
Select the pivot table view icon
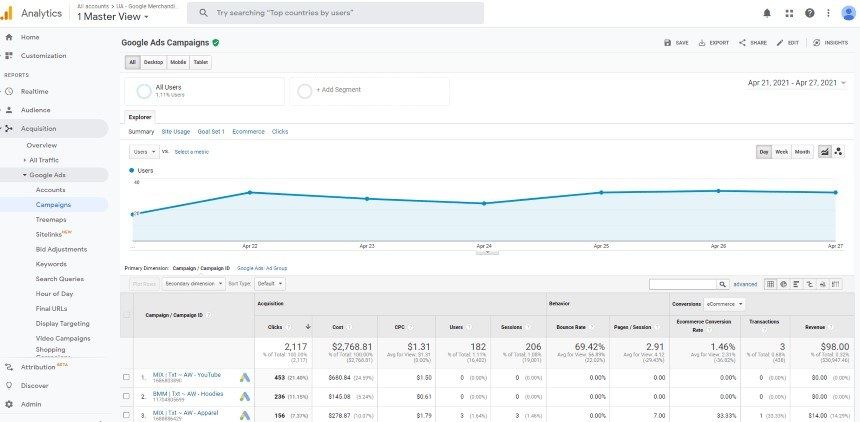[x=835, y=284]
